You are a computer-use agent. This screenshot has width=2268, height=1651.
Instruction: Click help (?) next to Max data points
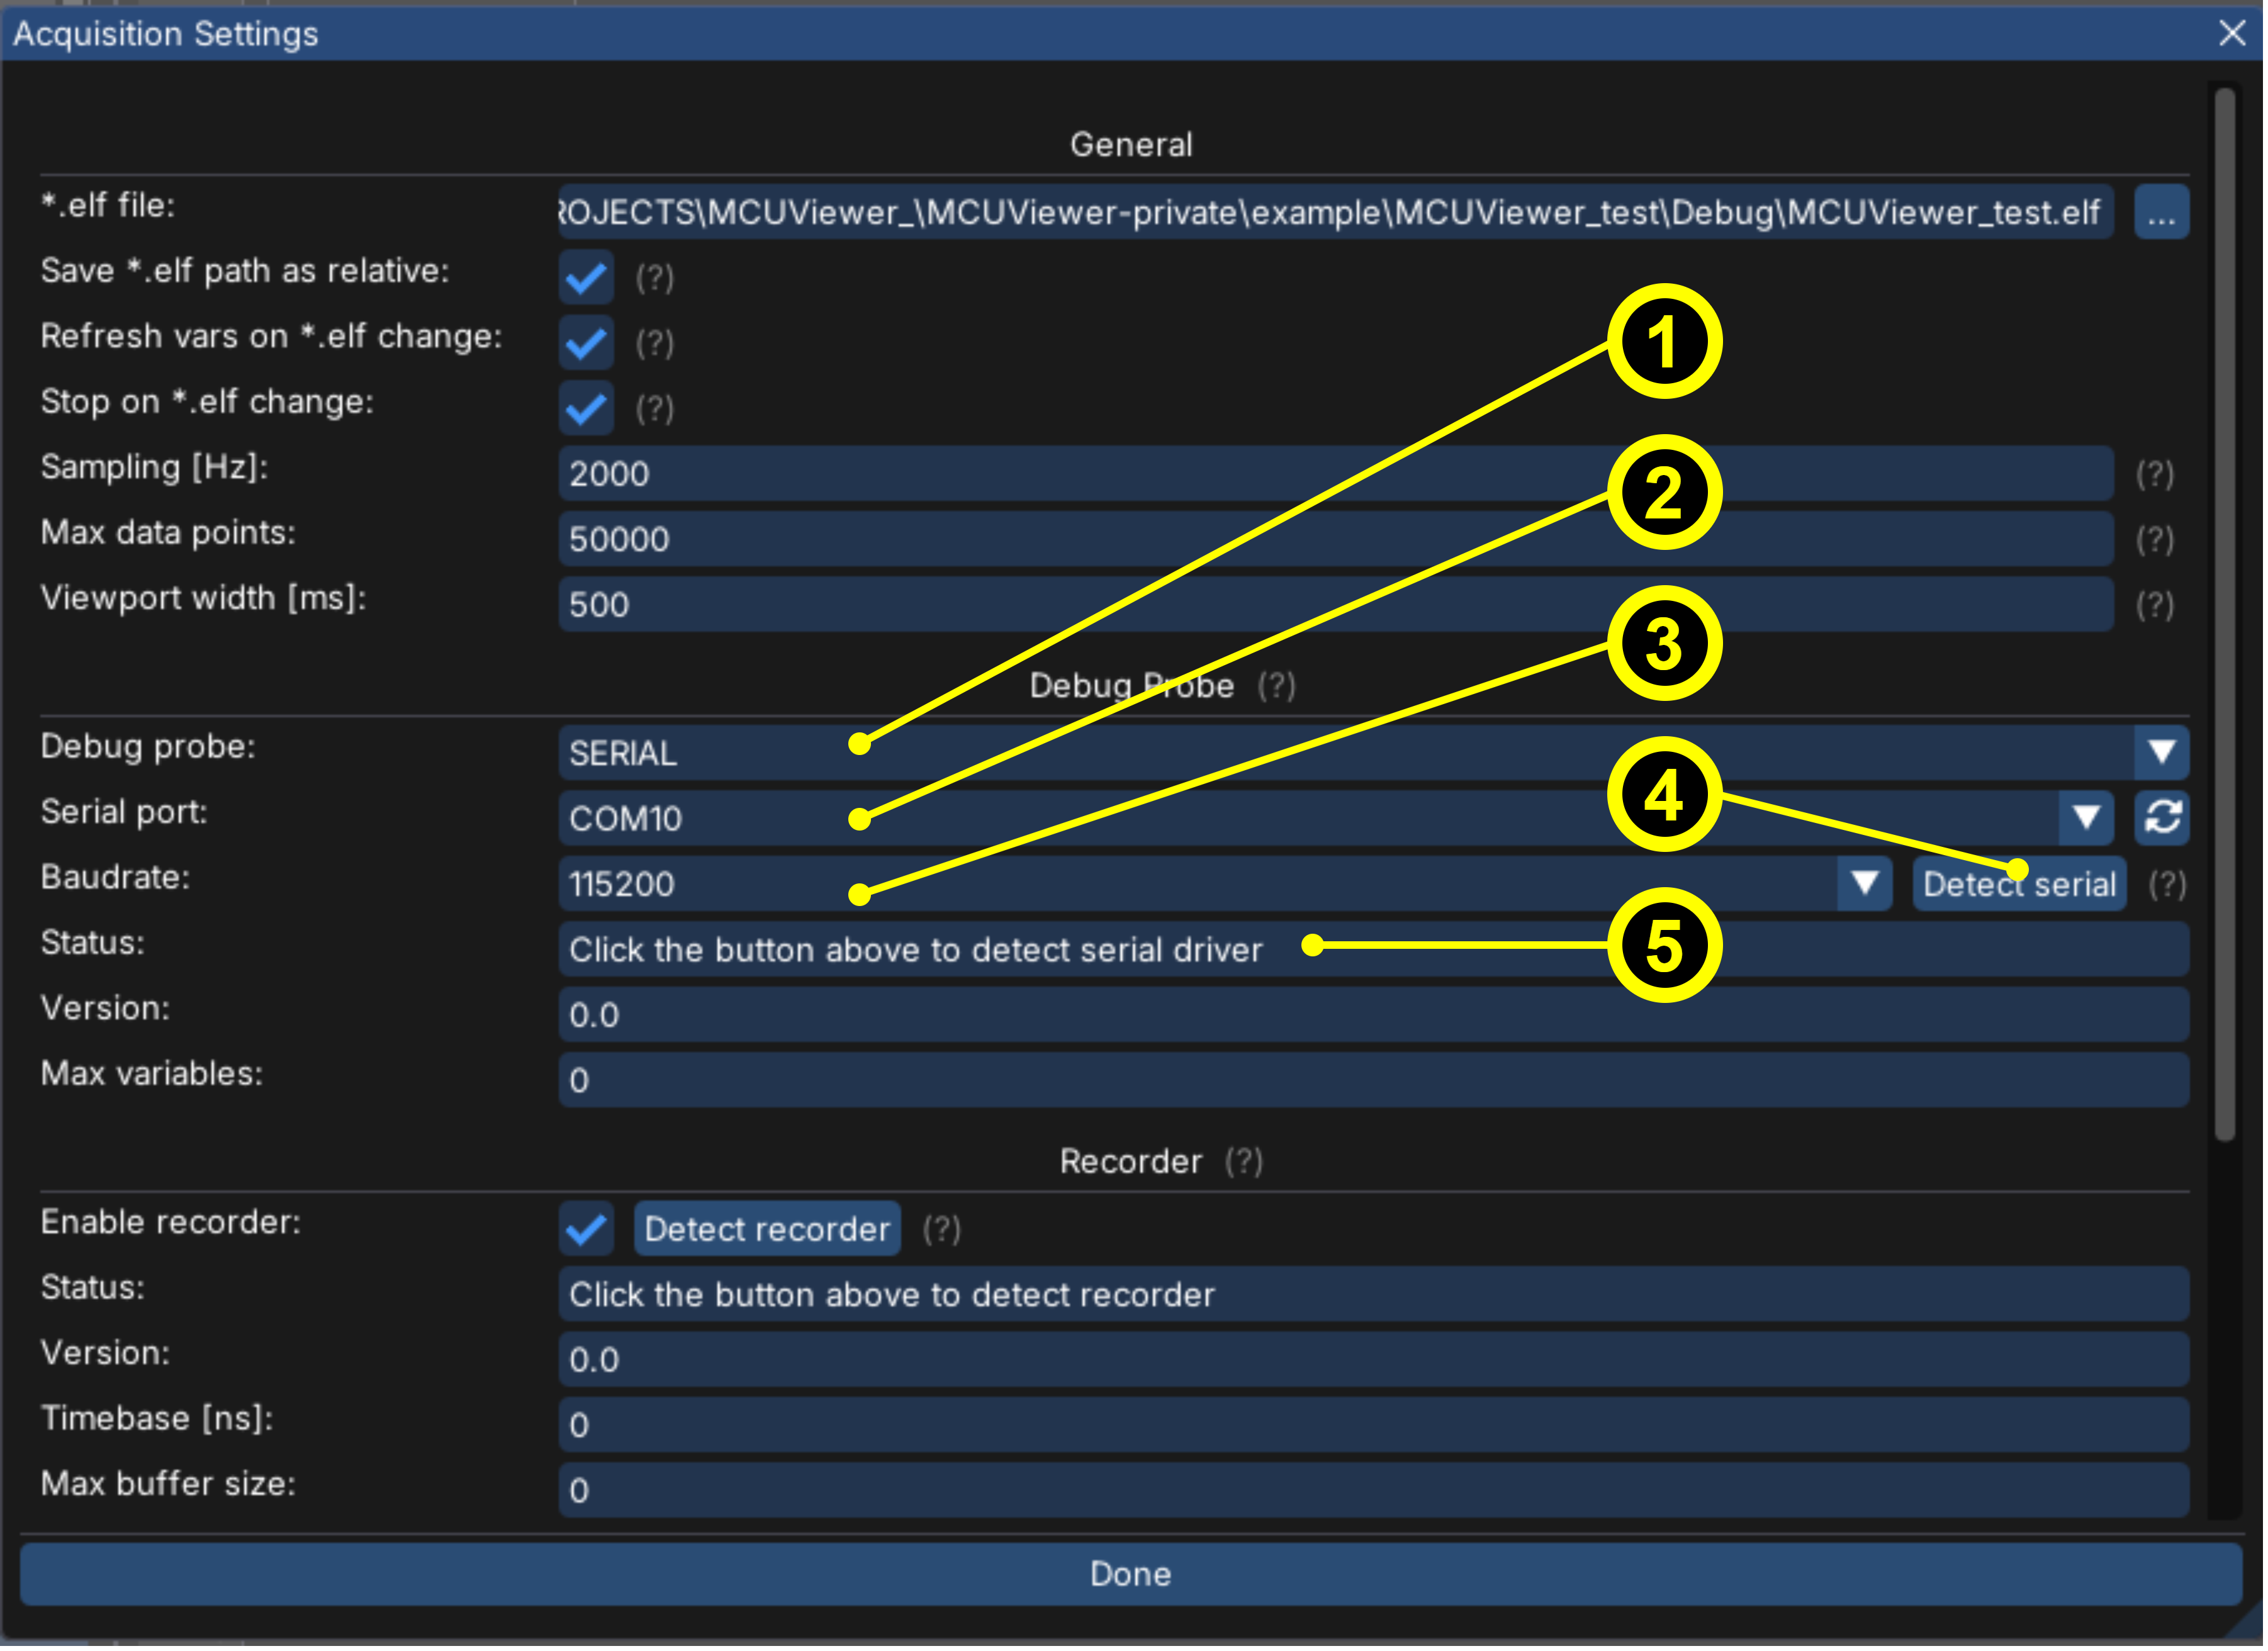click(2154, 540)
